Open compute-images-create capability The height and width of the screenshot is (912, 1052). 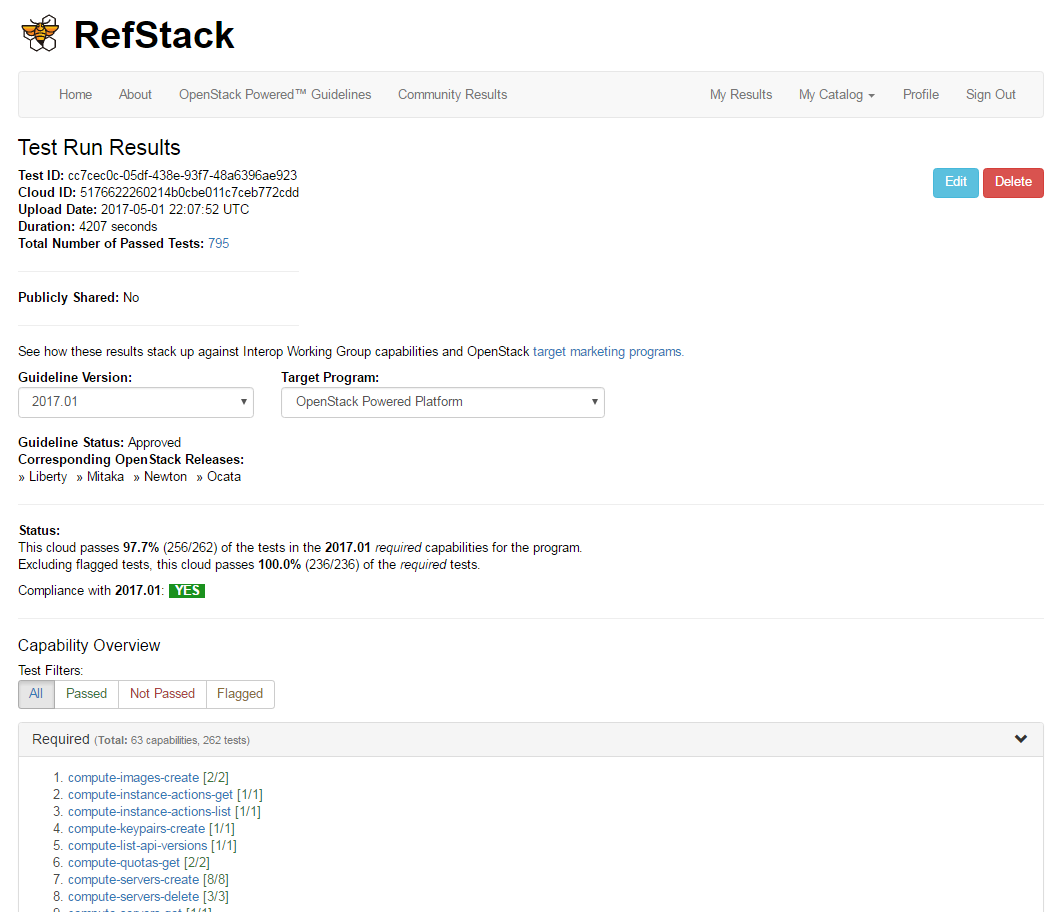point(134,778)
